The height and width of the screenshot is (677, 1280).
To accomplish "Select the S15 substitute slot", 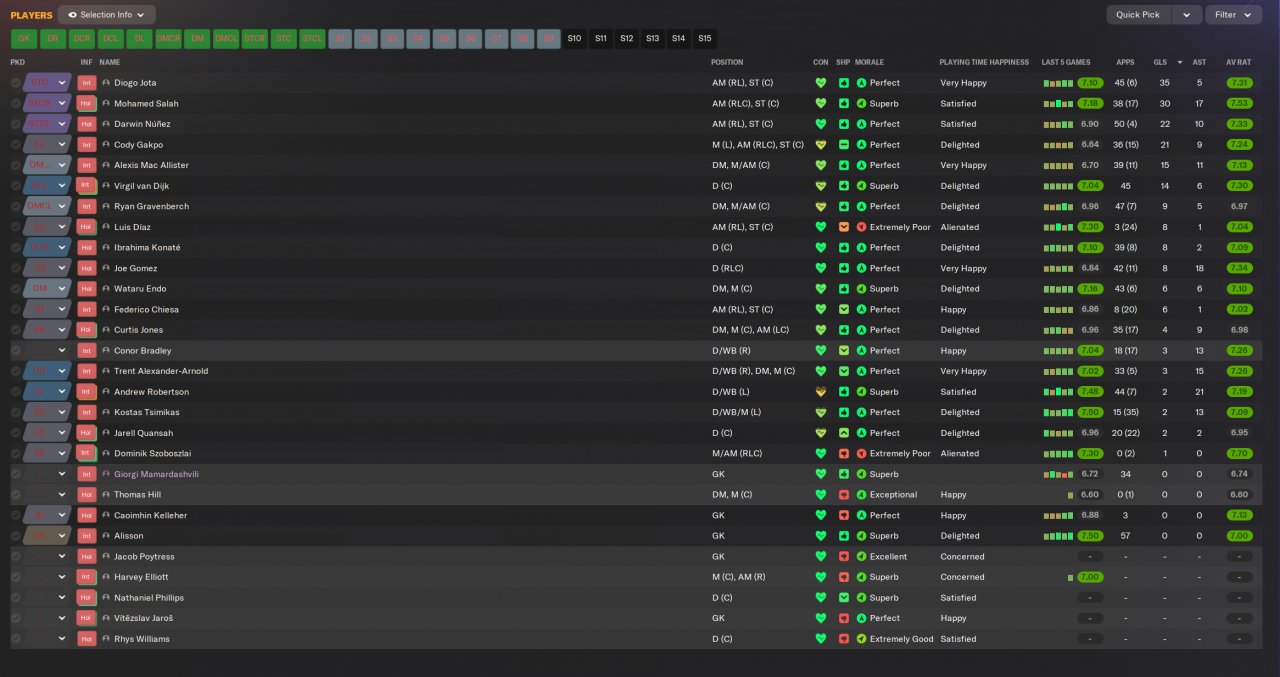I will tap(705, 39).
